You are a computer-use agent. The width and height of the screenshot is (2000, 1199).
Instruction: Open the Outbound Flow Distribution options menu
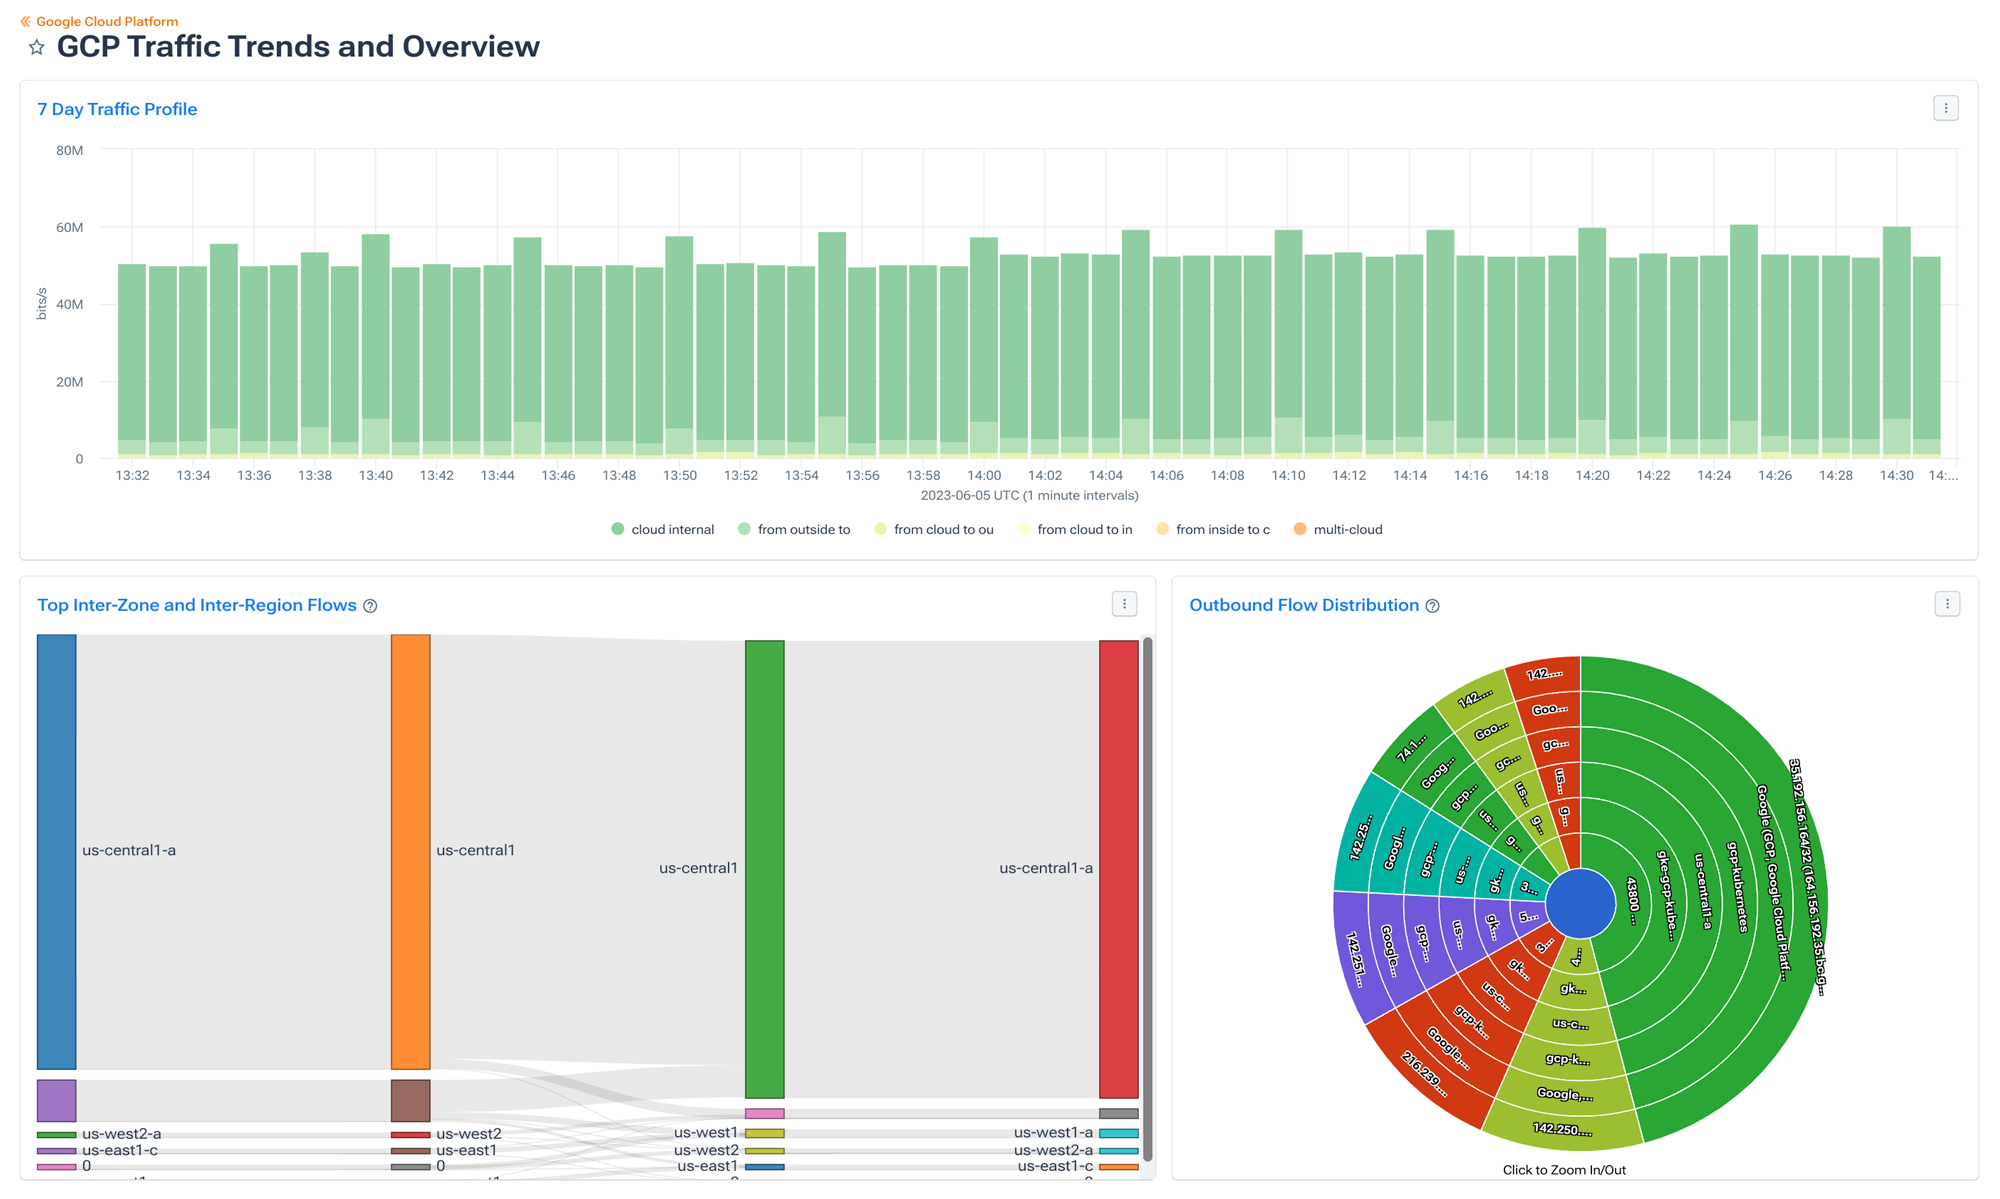coord(1947,603)
